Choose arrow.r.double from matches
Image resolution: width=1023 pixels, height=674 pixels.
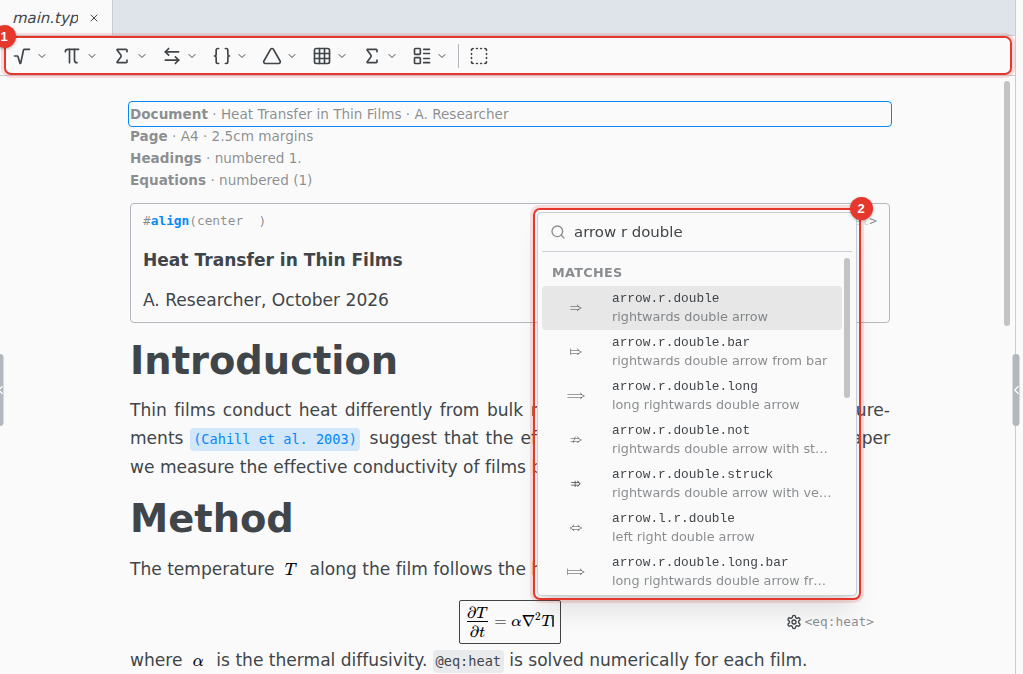[692, 307]
